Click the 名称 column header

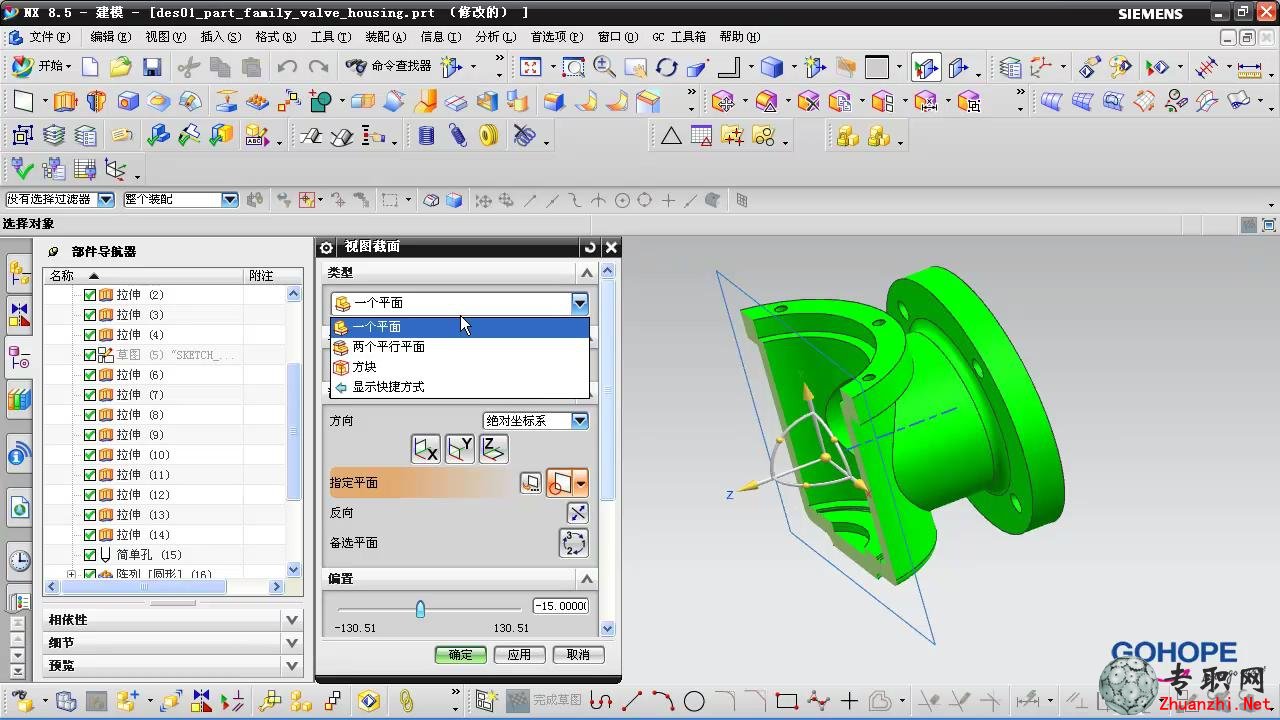point(144,276)
